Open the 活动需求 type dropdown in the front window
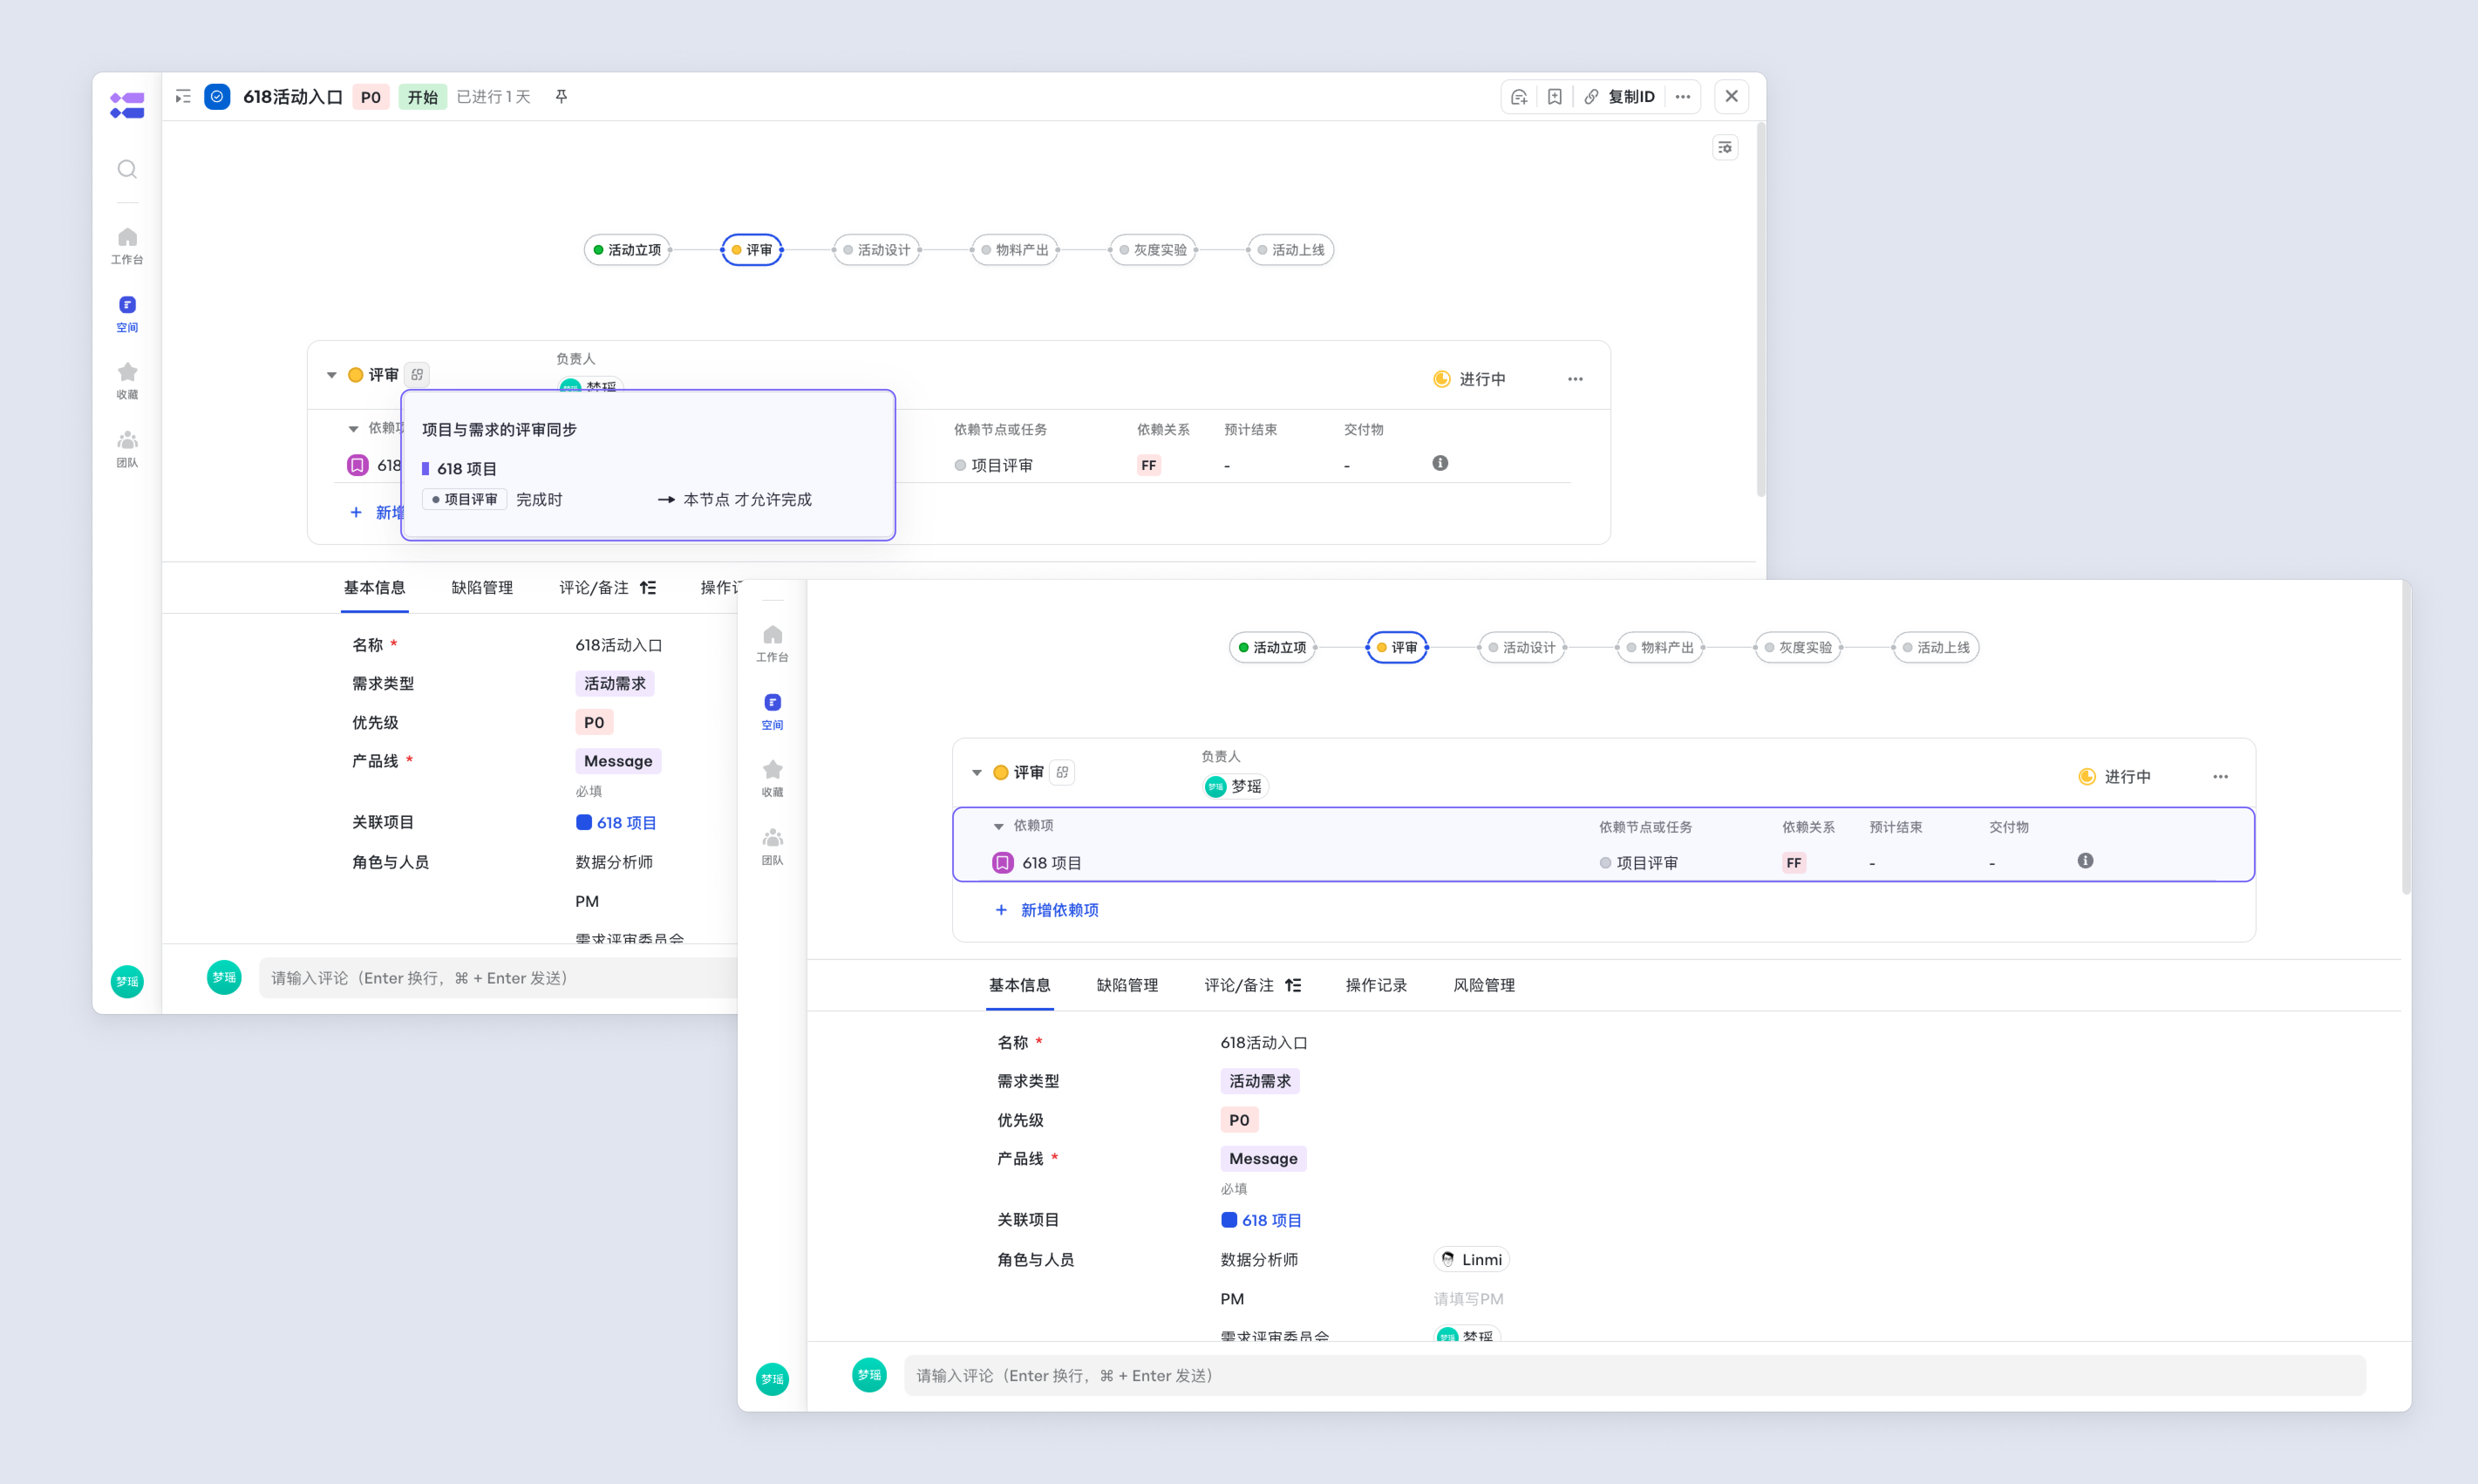This screenshot has width=2478, height=1484. pyautogui.click(x=1259, y=1081)
